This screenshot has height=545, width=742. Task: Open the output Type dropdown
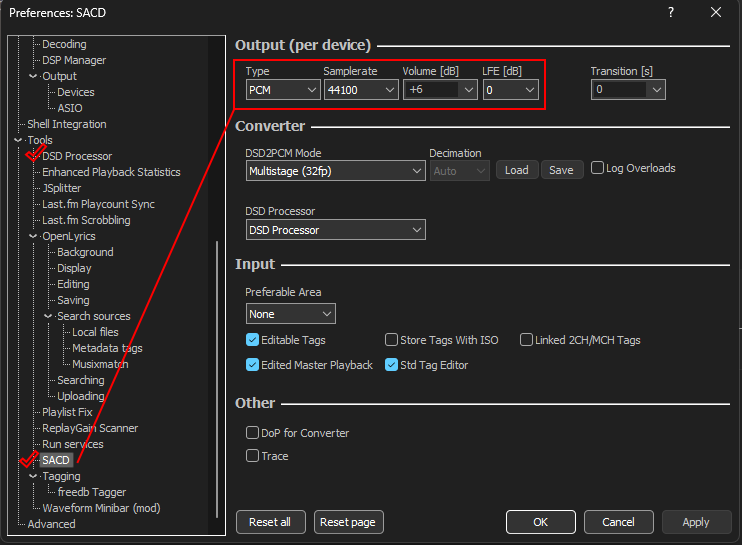(x=282, y=90)
